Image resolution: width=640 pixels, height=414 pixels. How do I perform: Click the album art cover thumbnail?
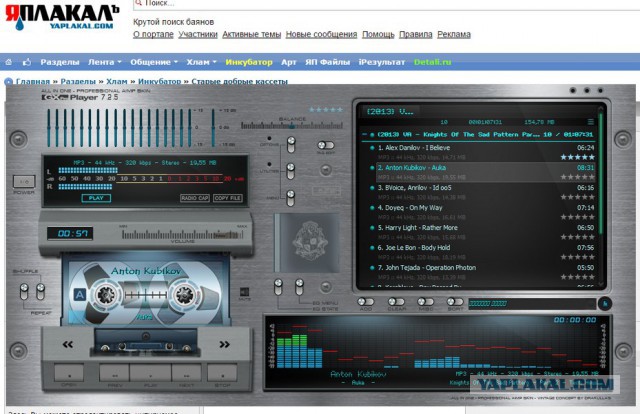(x=307, y=243)
